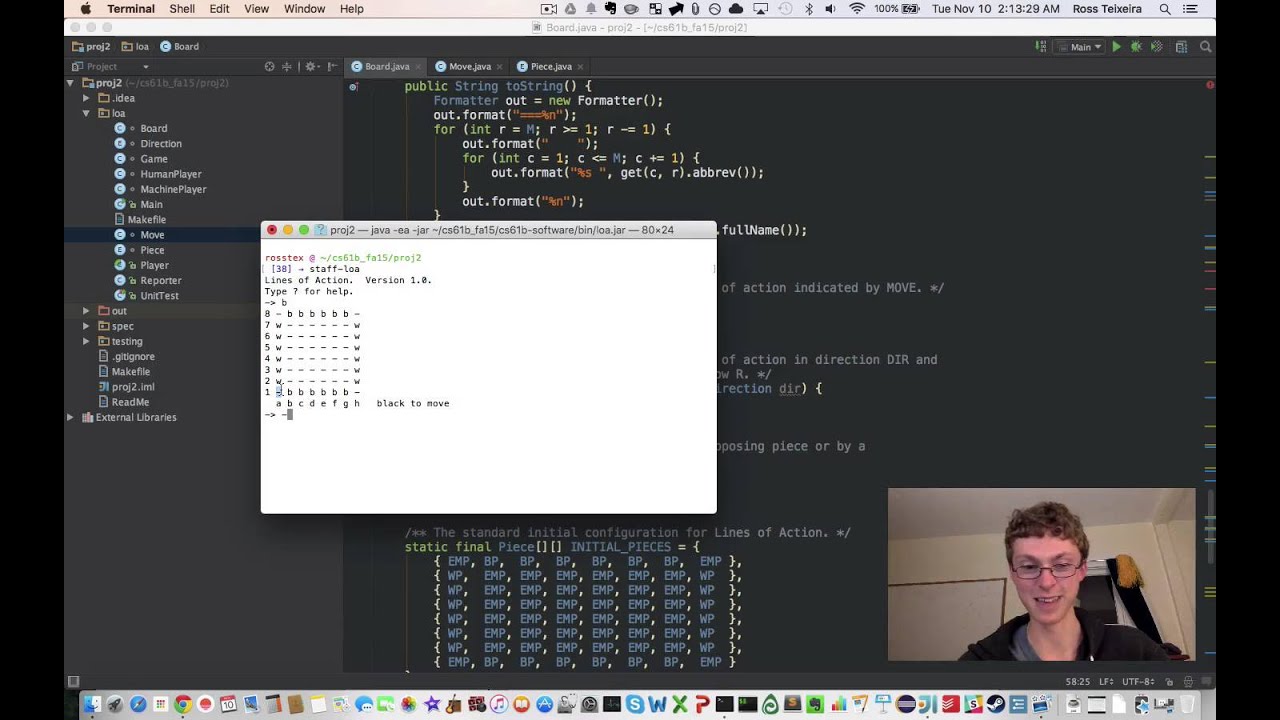
Task: Hide the Project tool window icon
Action: click(x=331, y=67)
